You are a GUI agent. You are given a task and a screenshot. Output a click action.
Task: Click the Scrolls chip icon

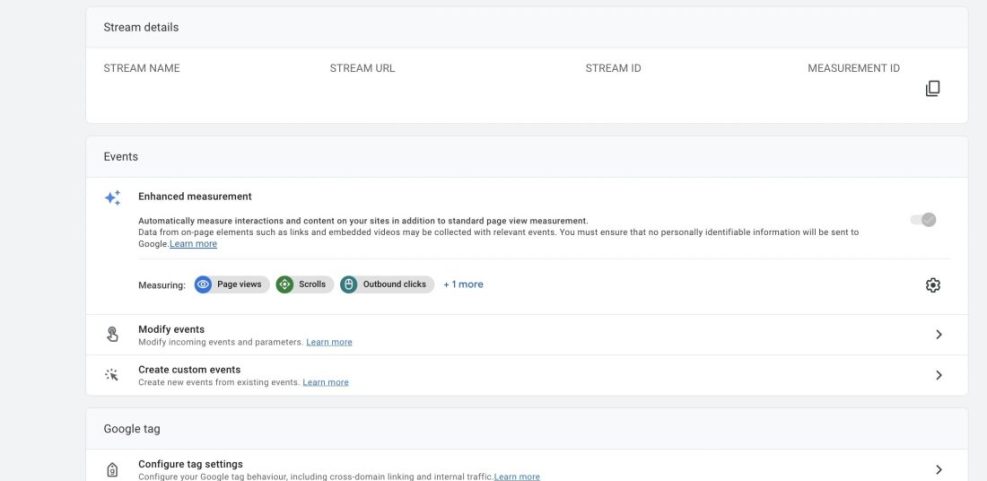285,285
